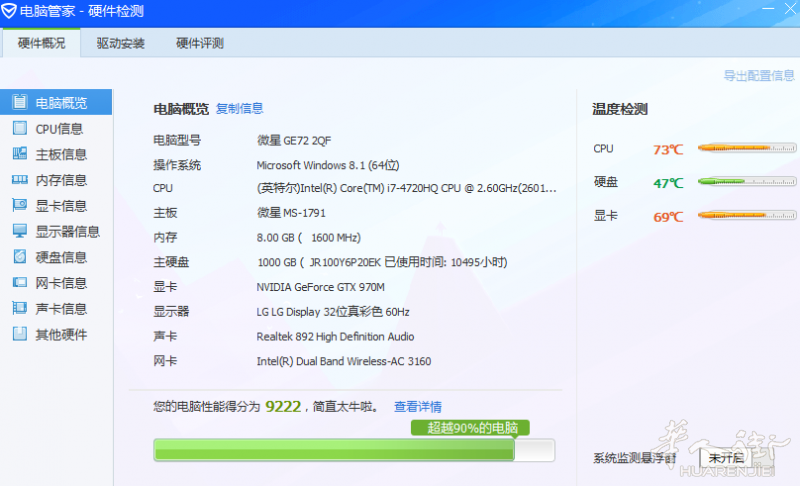Click the 主硬盘 field label
Viewport: 800px width, 486px height.
coord(171,262)
